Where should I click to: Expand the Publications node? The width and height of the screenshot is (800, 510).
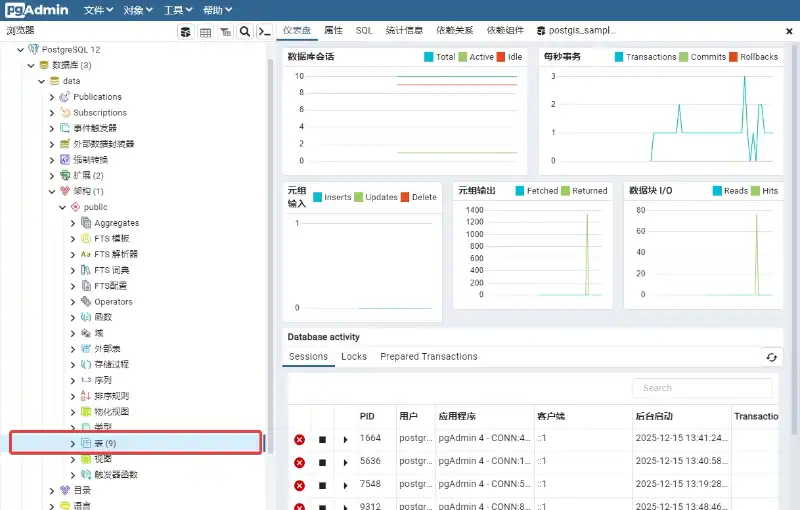(x=52, y=97)
